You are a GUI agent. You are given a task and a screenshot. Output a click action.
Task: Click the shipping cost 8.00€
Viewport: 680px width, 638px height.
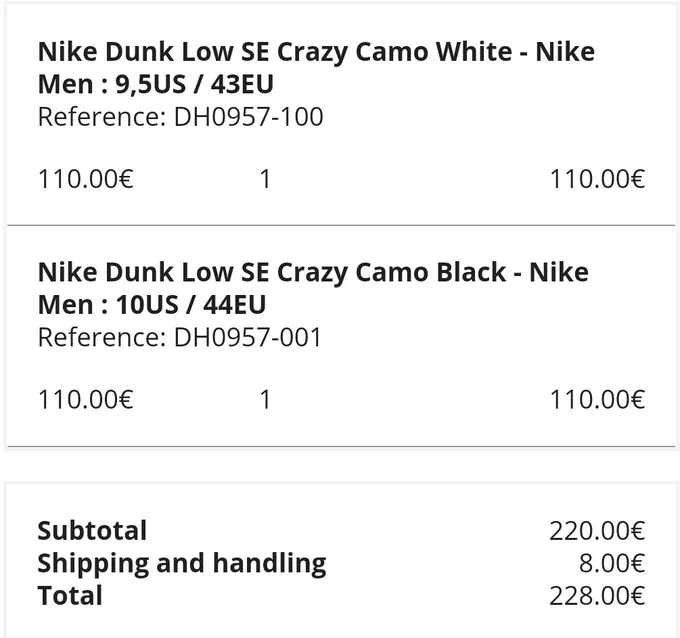pyautogui.click(x=612, y=563)
